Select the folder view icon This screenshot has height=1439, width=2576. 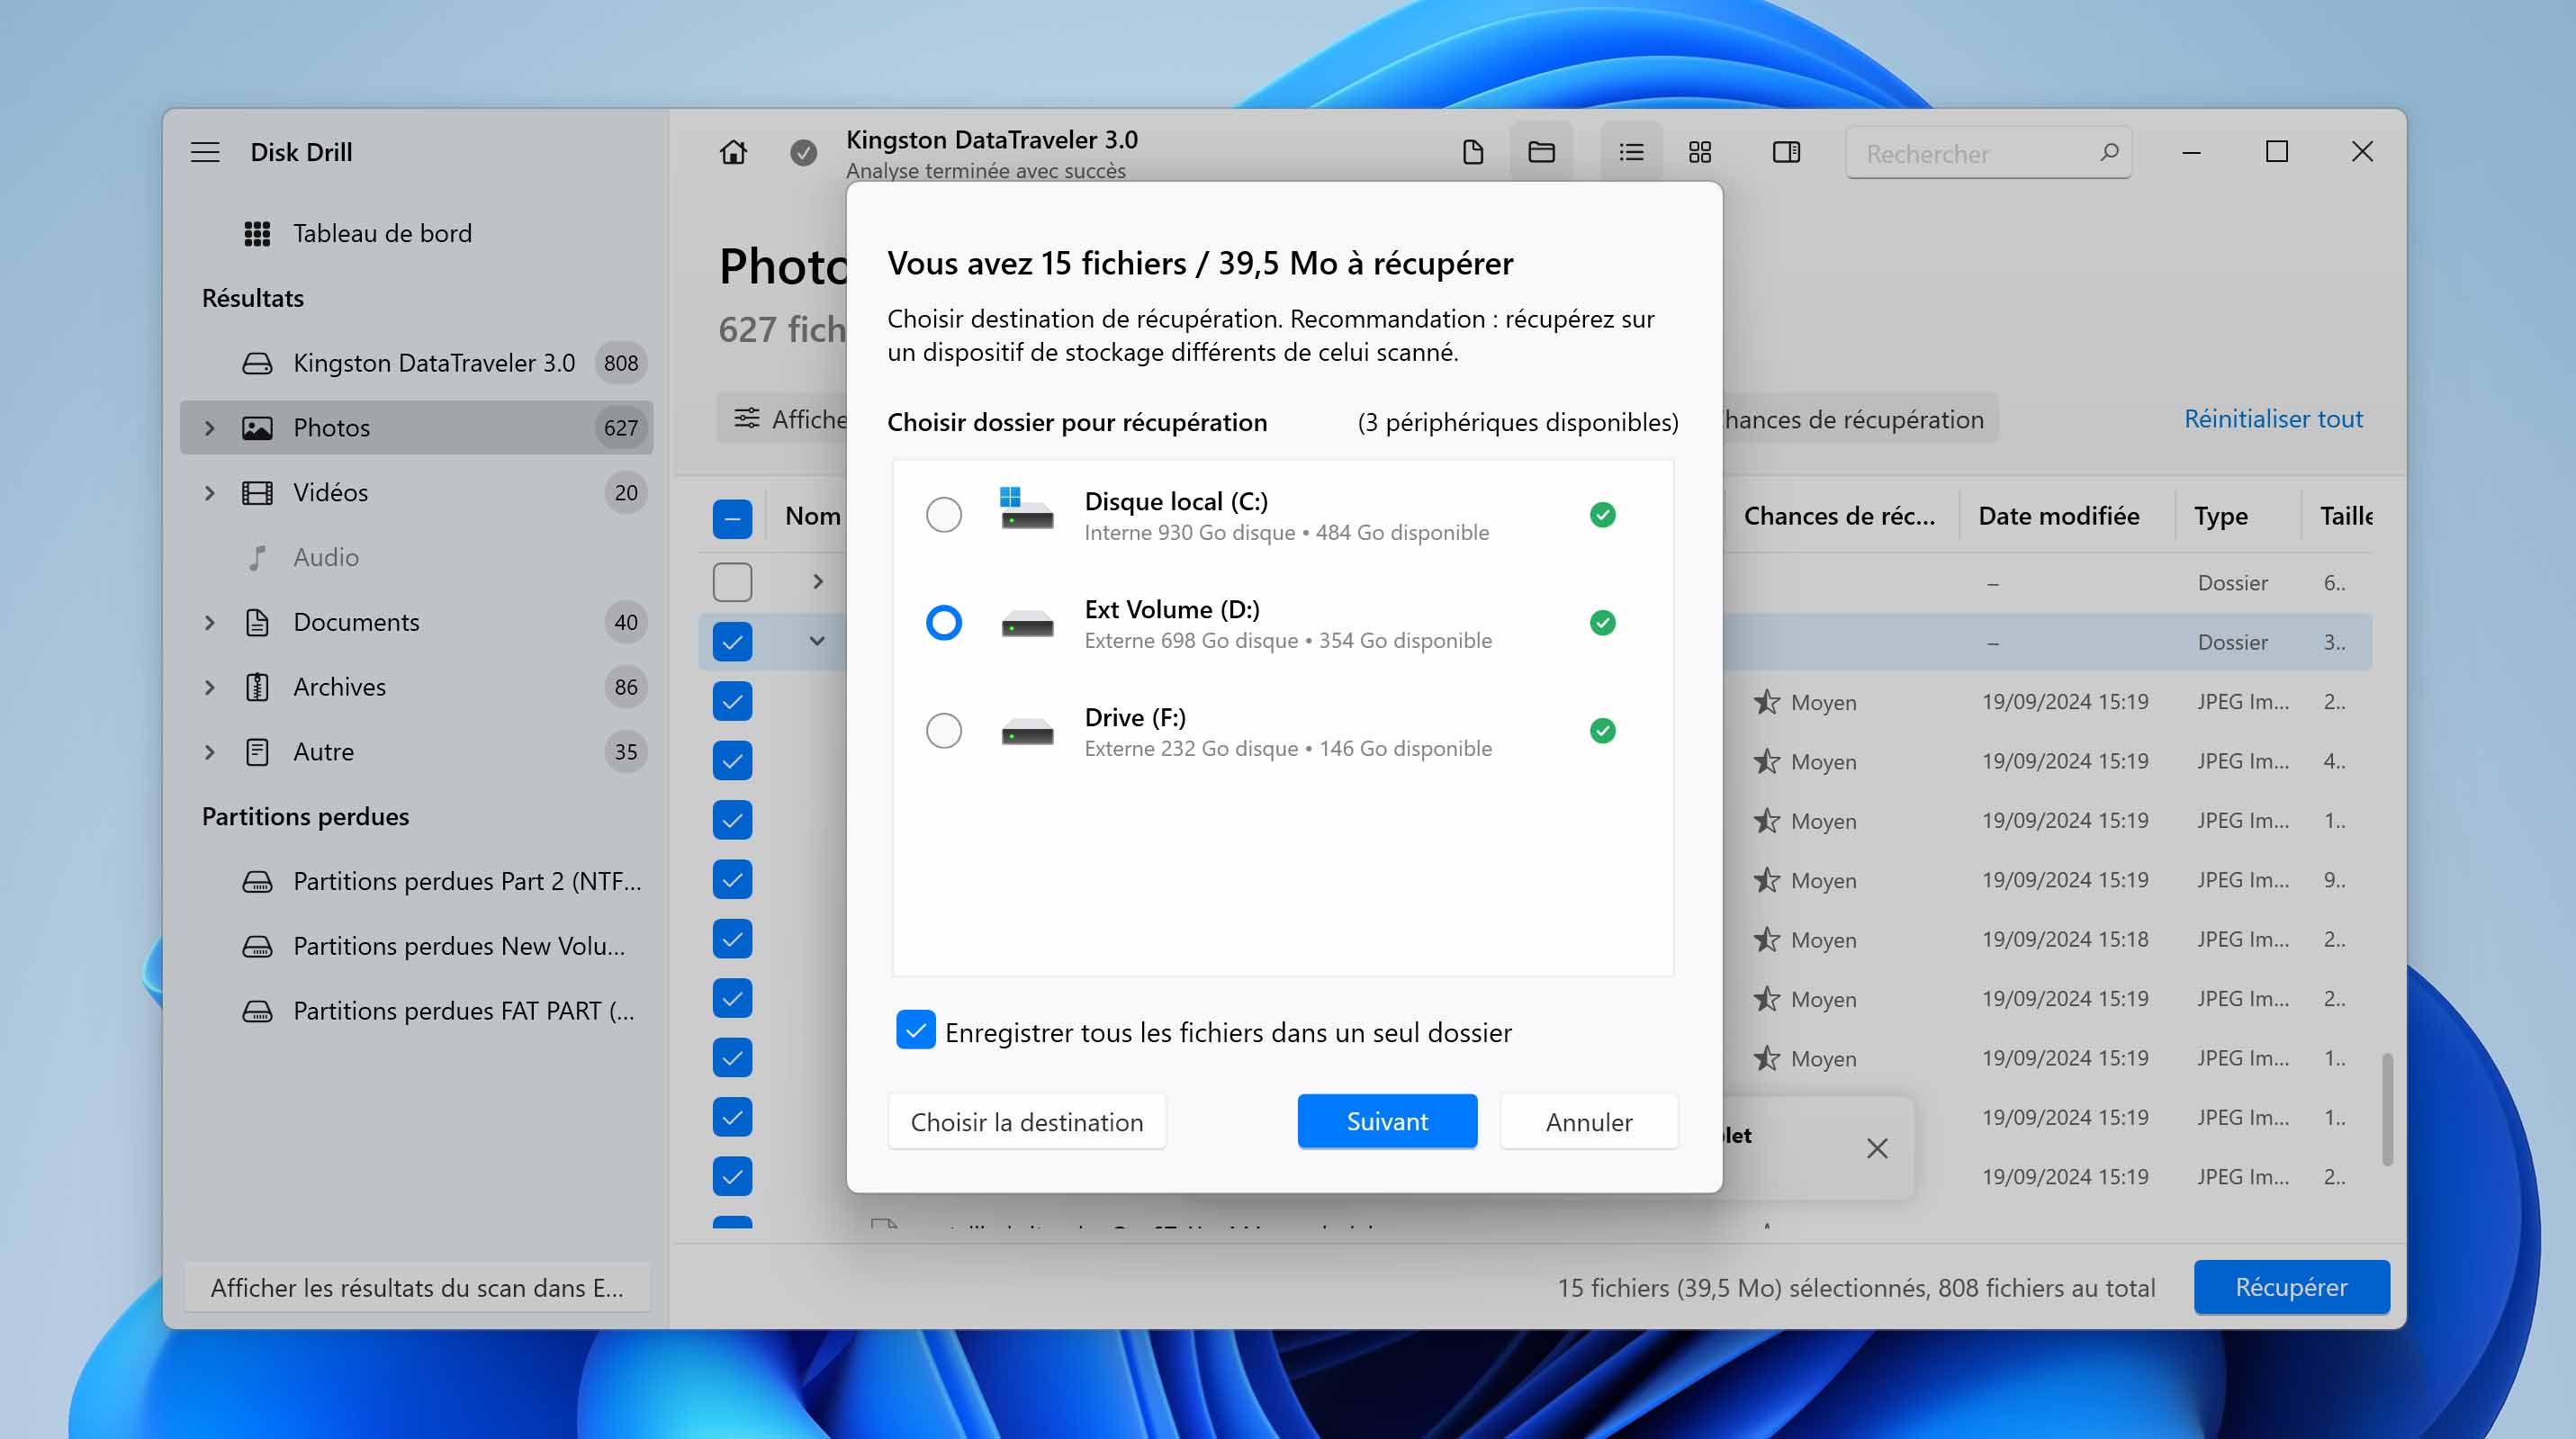[x=1541, y=152]
